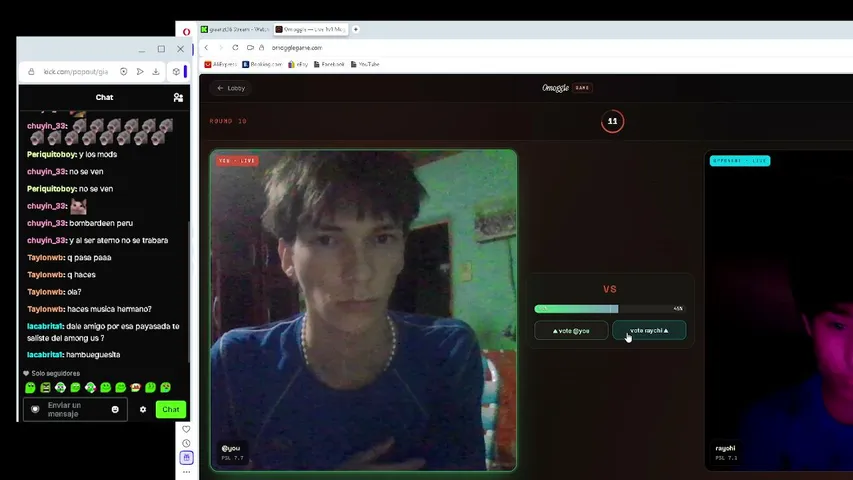This screenshot has width=853, height=480.
Task: Open downloads in Kick popout window
Action: pos(156,72)
